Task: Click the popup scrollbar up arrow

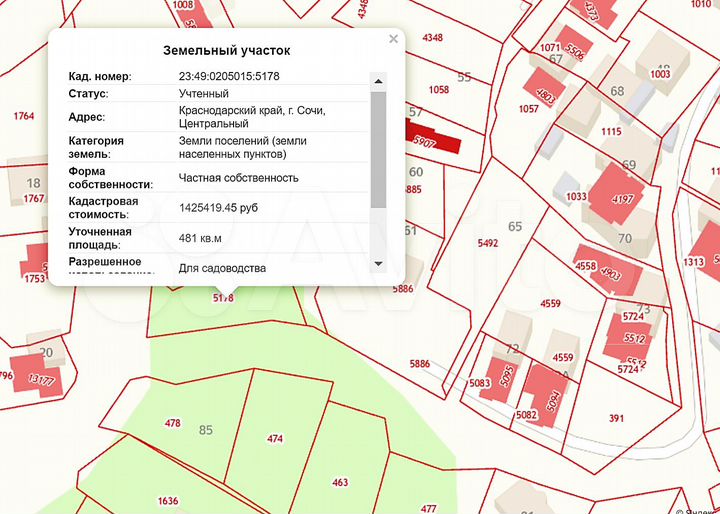Action: tap(378, 80)
